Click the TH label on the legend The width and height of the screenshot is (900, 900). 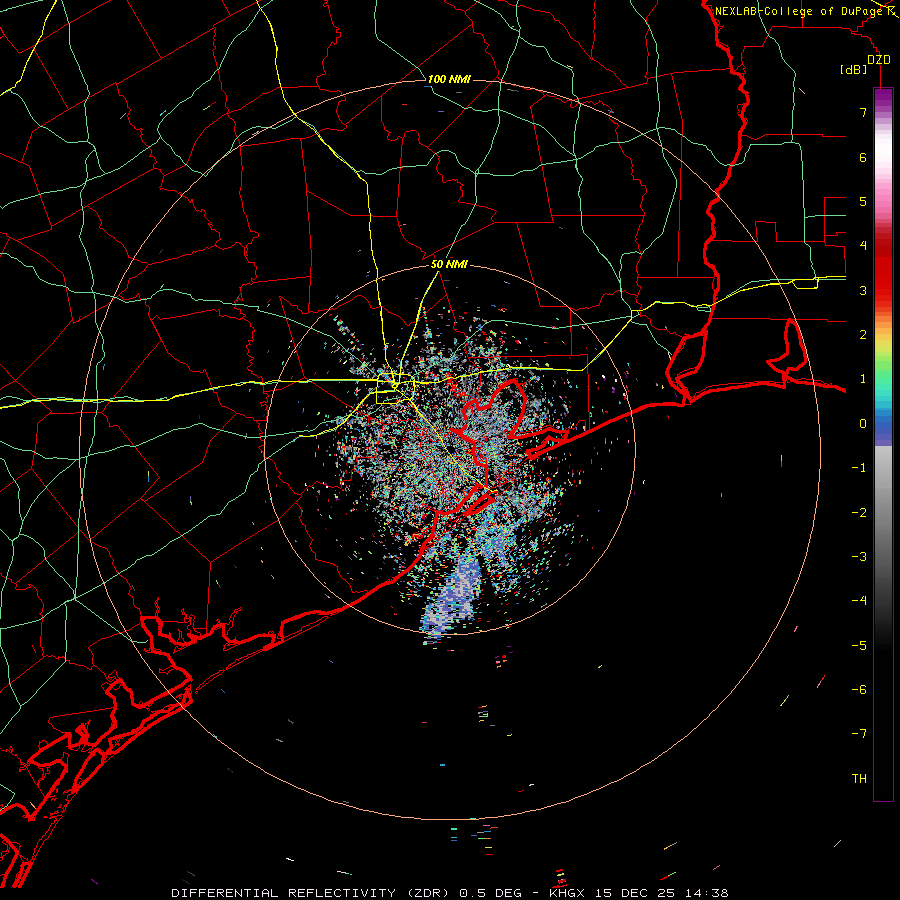tap(859, 779)
